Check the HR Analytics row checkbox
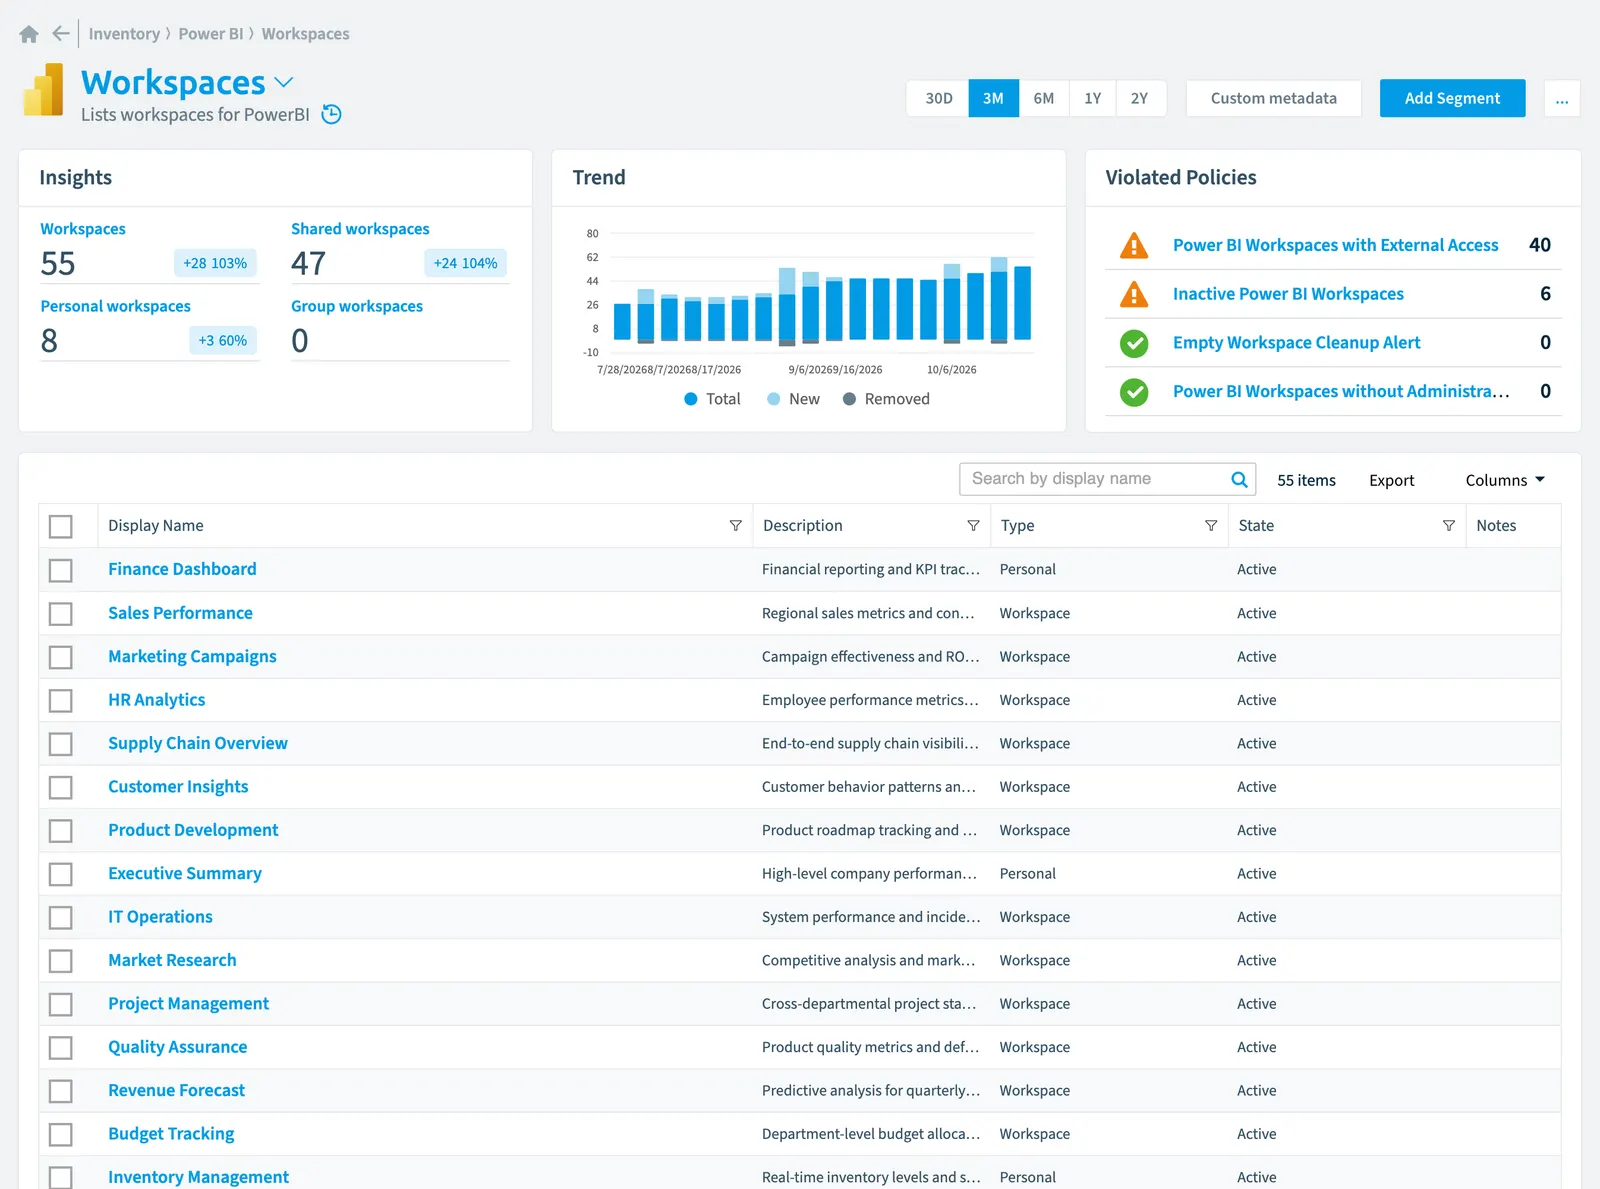 point(61,700)
